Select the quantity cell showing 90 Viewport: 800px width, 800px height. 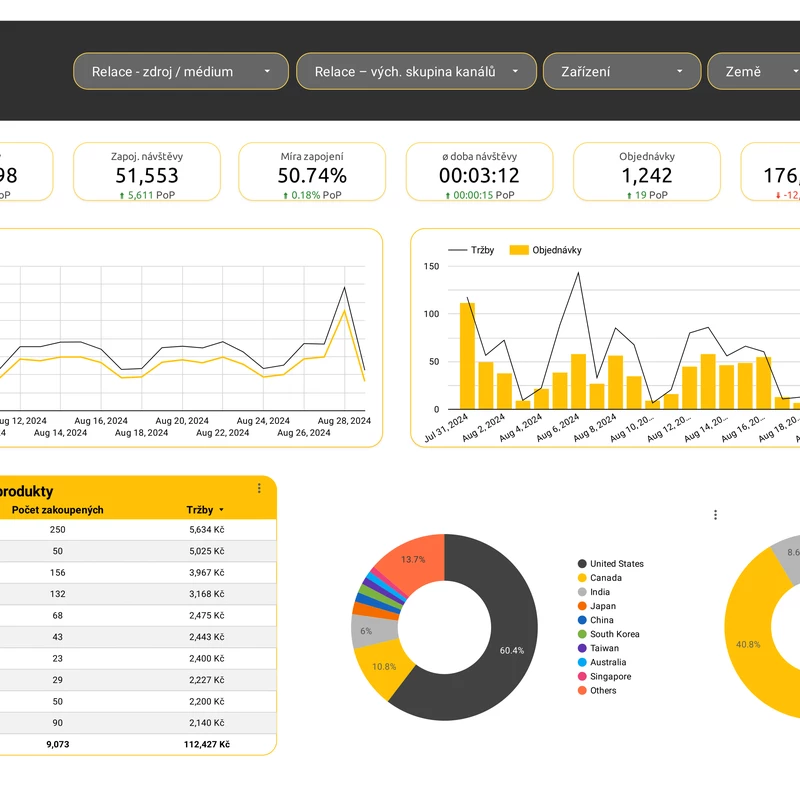(x=58, y=723)
